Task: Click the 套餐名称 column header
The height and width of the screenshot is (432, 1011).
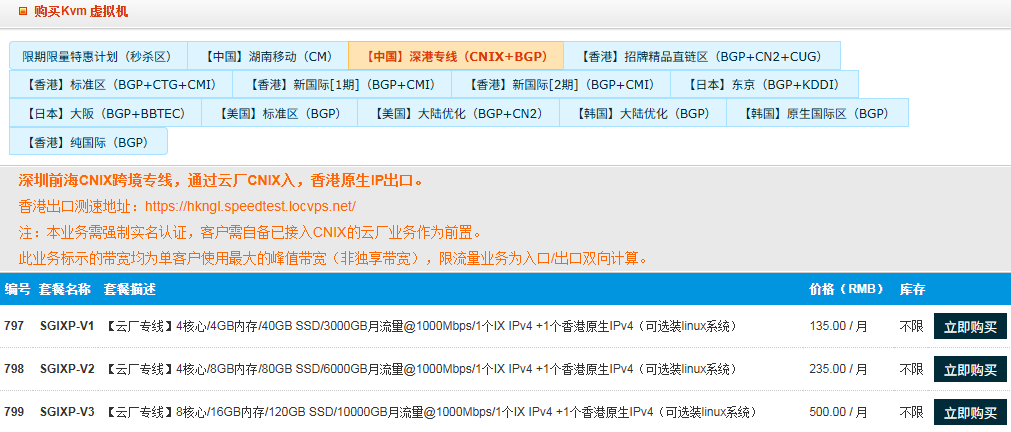Action: [x=65, y=290]
